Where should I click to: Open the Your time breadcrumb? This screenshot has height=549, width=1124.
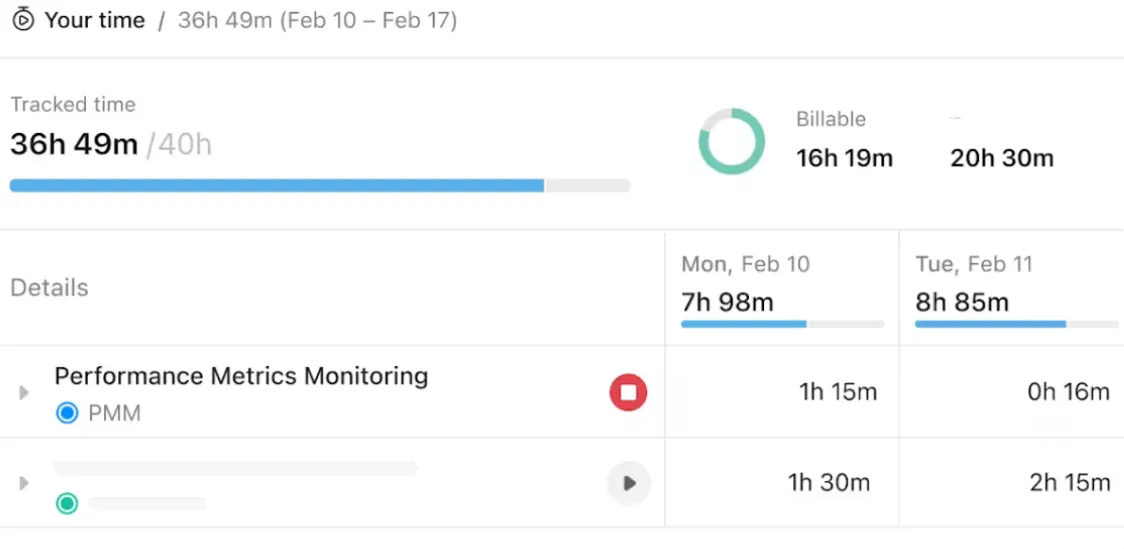click(x=95, y=20)
